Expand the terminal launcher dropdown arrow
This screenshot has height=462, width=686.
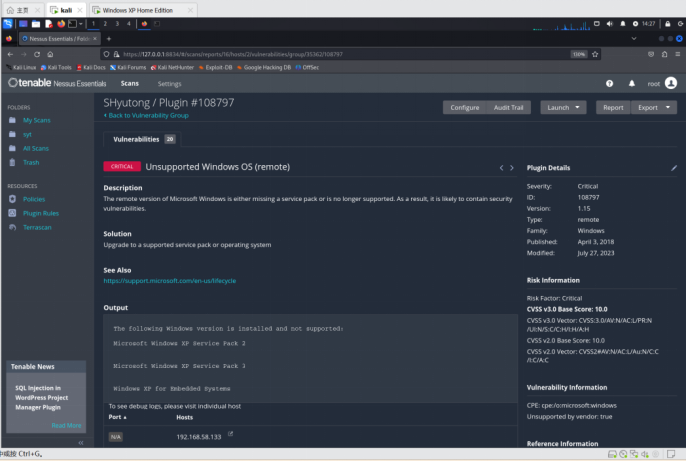click(x=81, y=24)
